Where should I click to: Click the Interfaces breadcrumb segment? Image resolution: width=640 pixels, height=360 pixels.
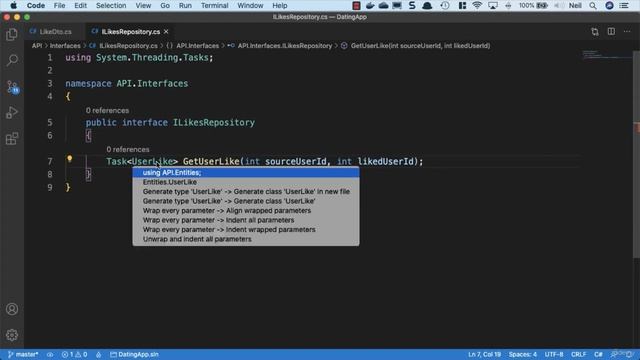click(65, 46)
